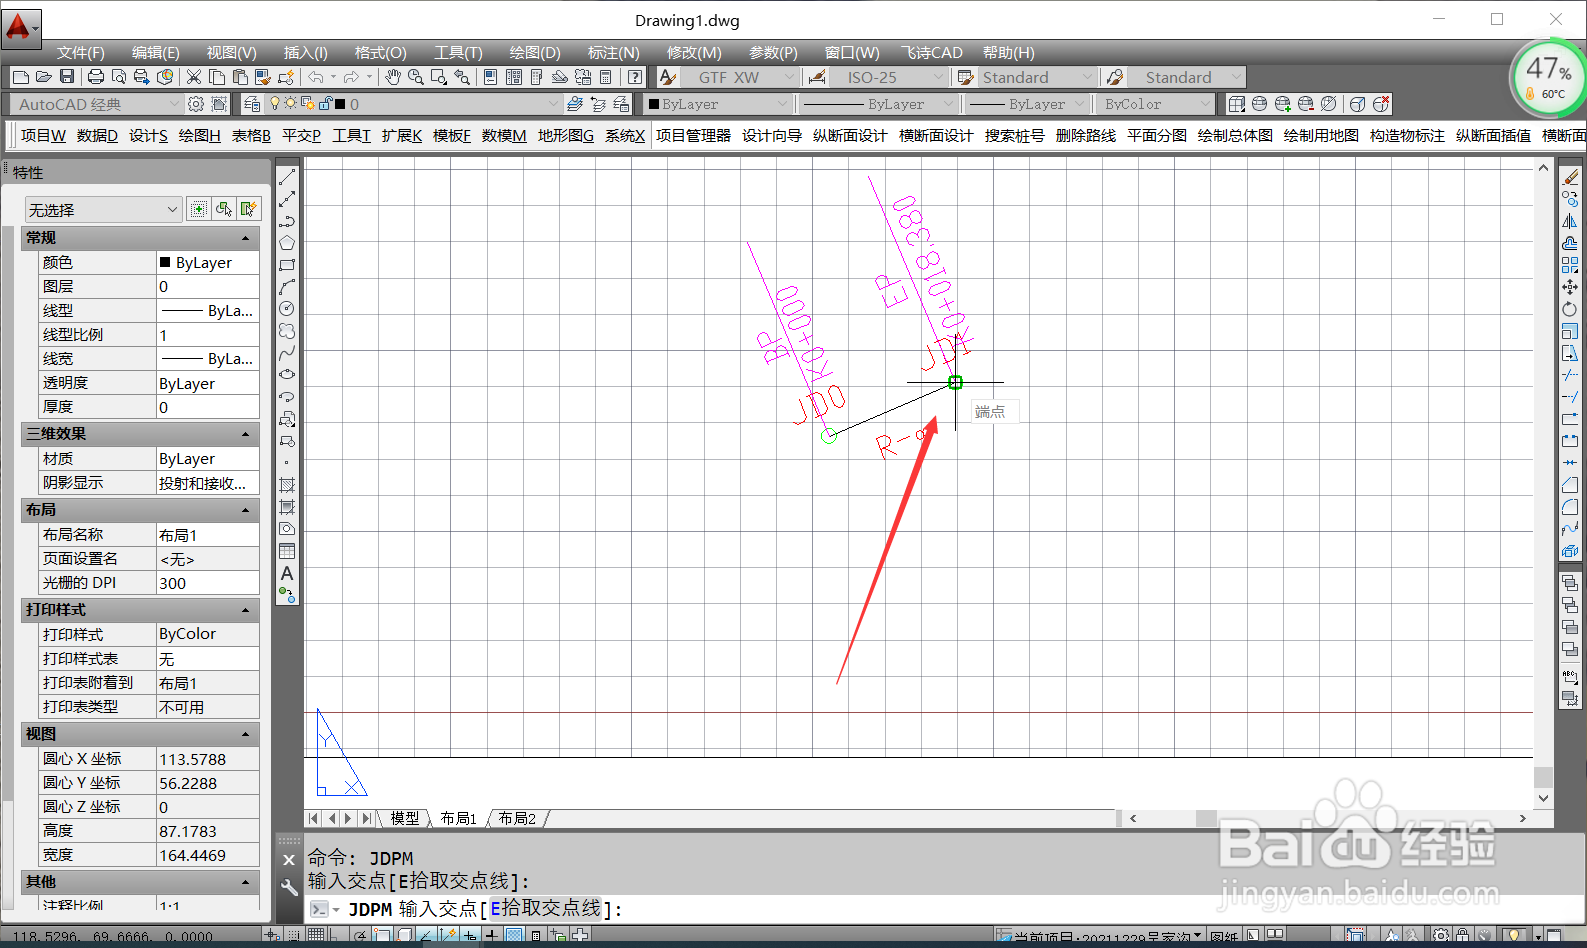This screenshot has height=948, width=1587.
Task: Select the Spline draw tool
Action: [287, 353]
